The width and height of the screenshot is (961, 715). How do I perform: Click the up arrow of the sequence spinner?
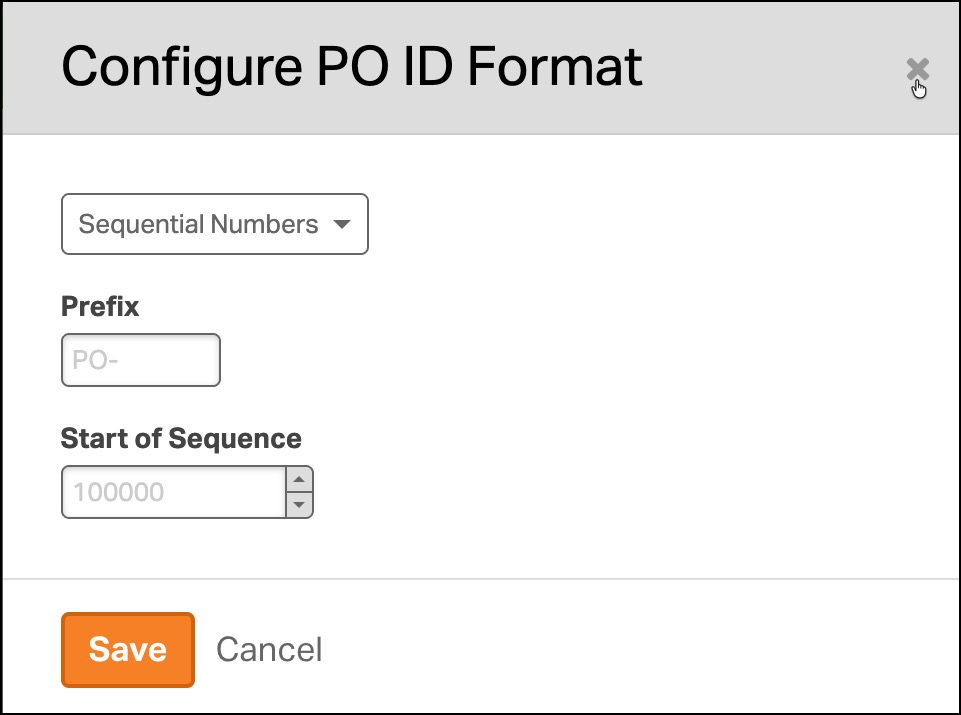click(299, 479)
